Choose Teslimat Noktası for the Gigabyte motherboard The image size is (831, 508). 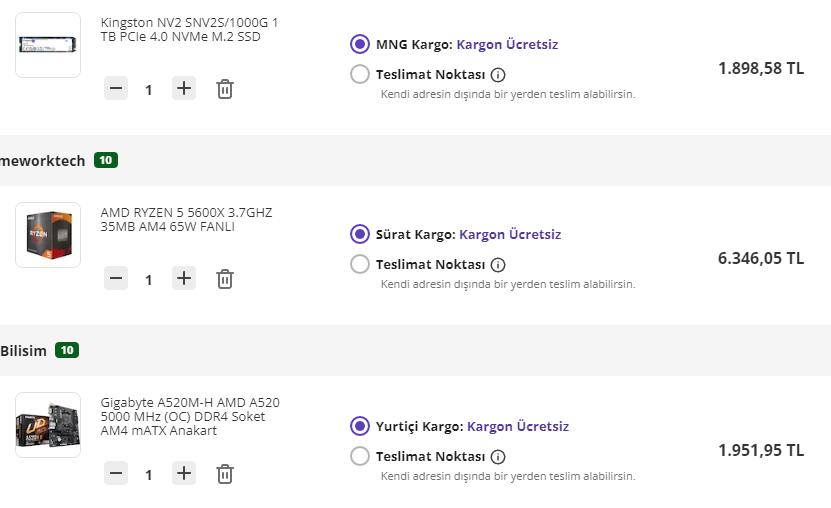point(360,456)
